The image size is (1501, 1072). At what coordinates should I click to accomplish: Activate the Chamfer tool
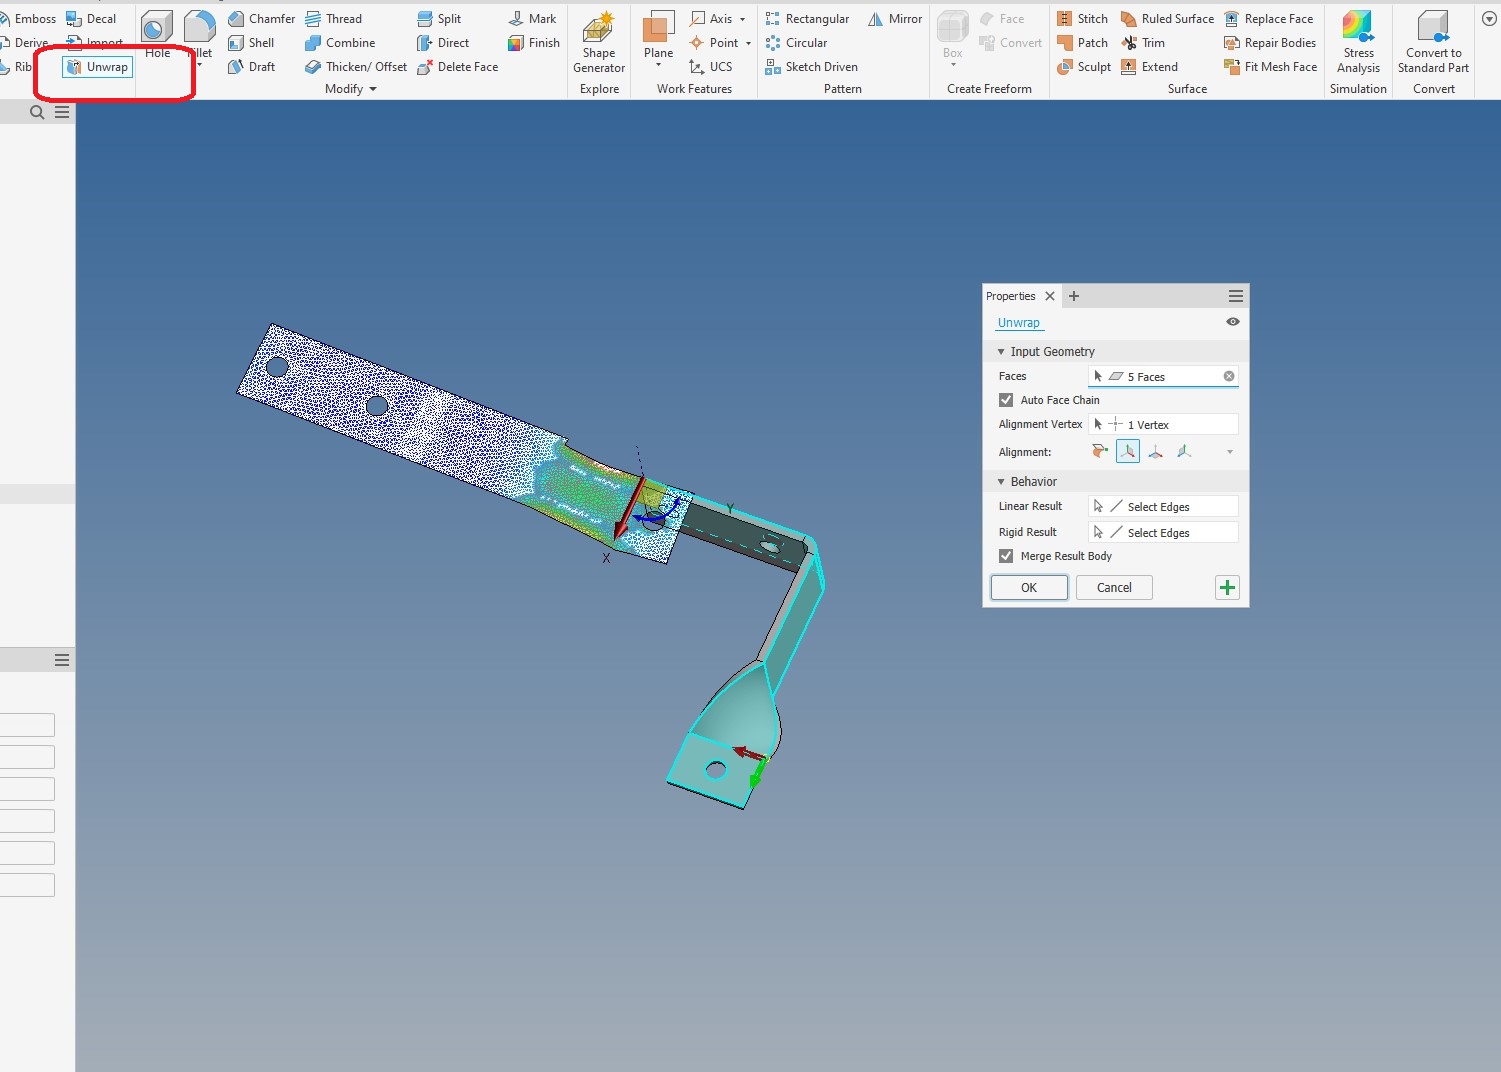(261, 19)
